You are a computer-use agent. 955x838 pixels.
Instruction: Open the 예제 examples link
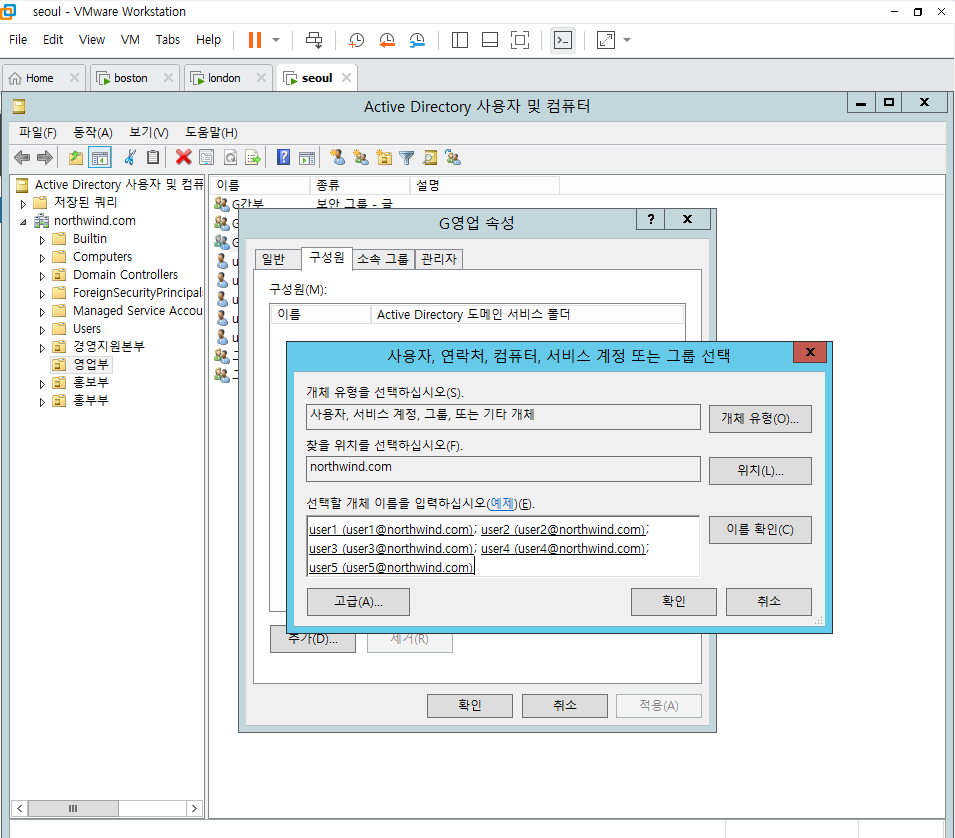(502, 503)
